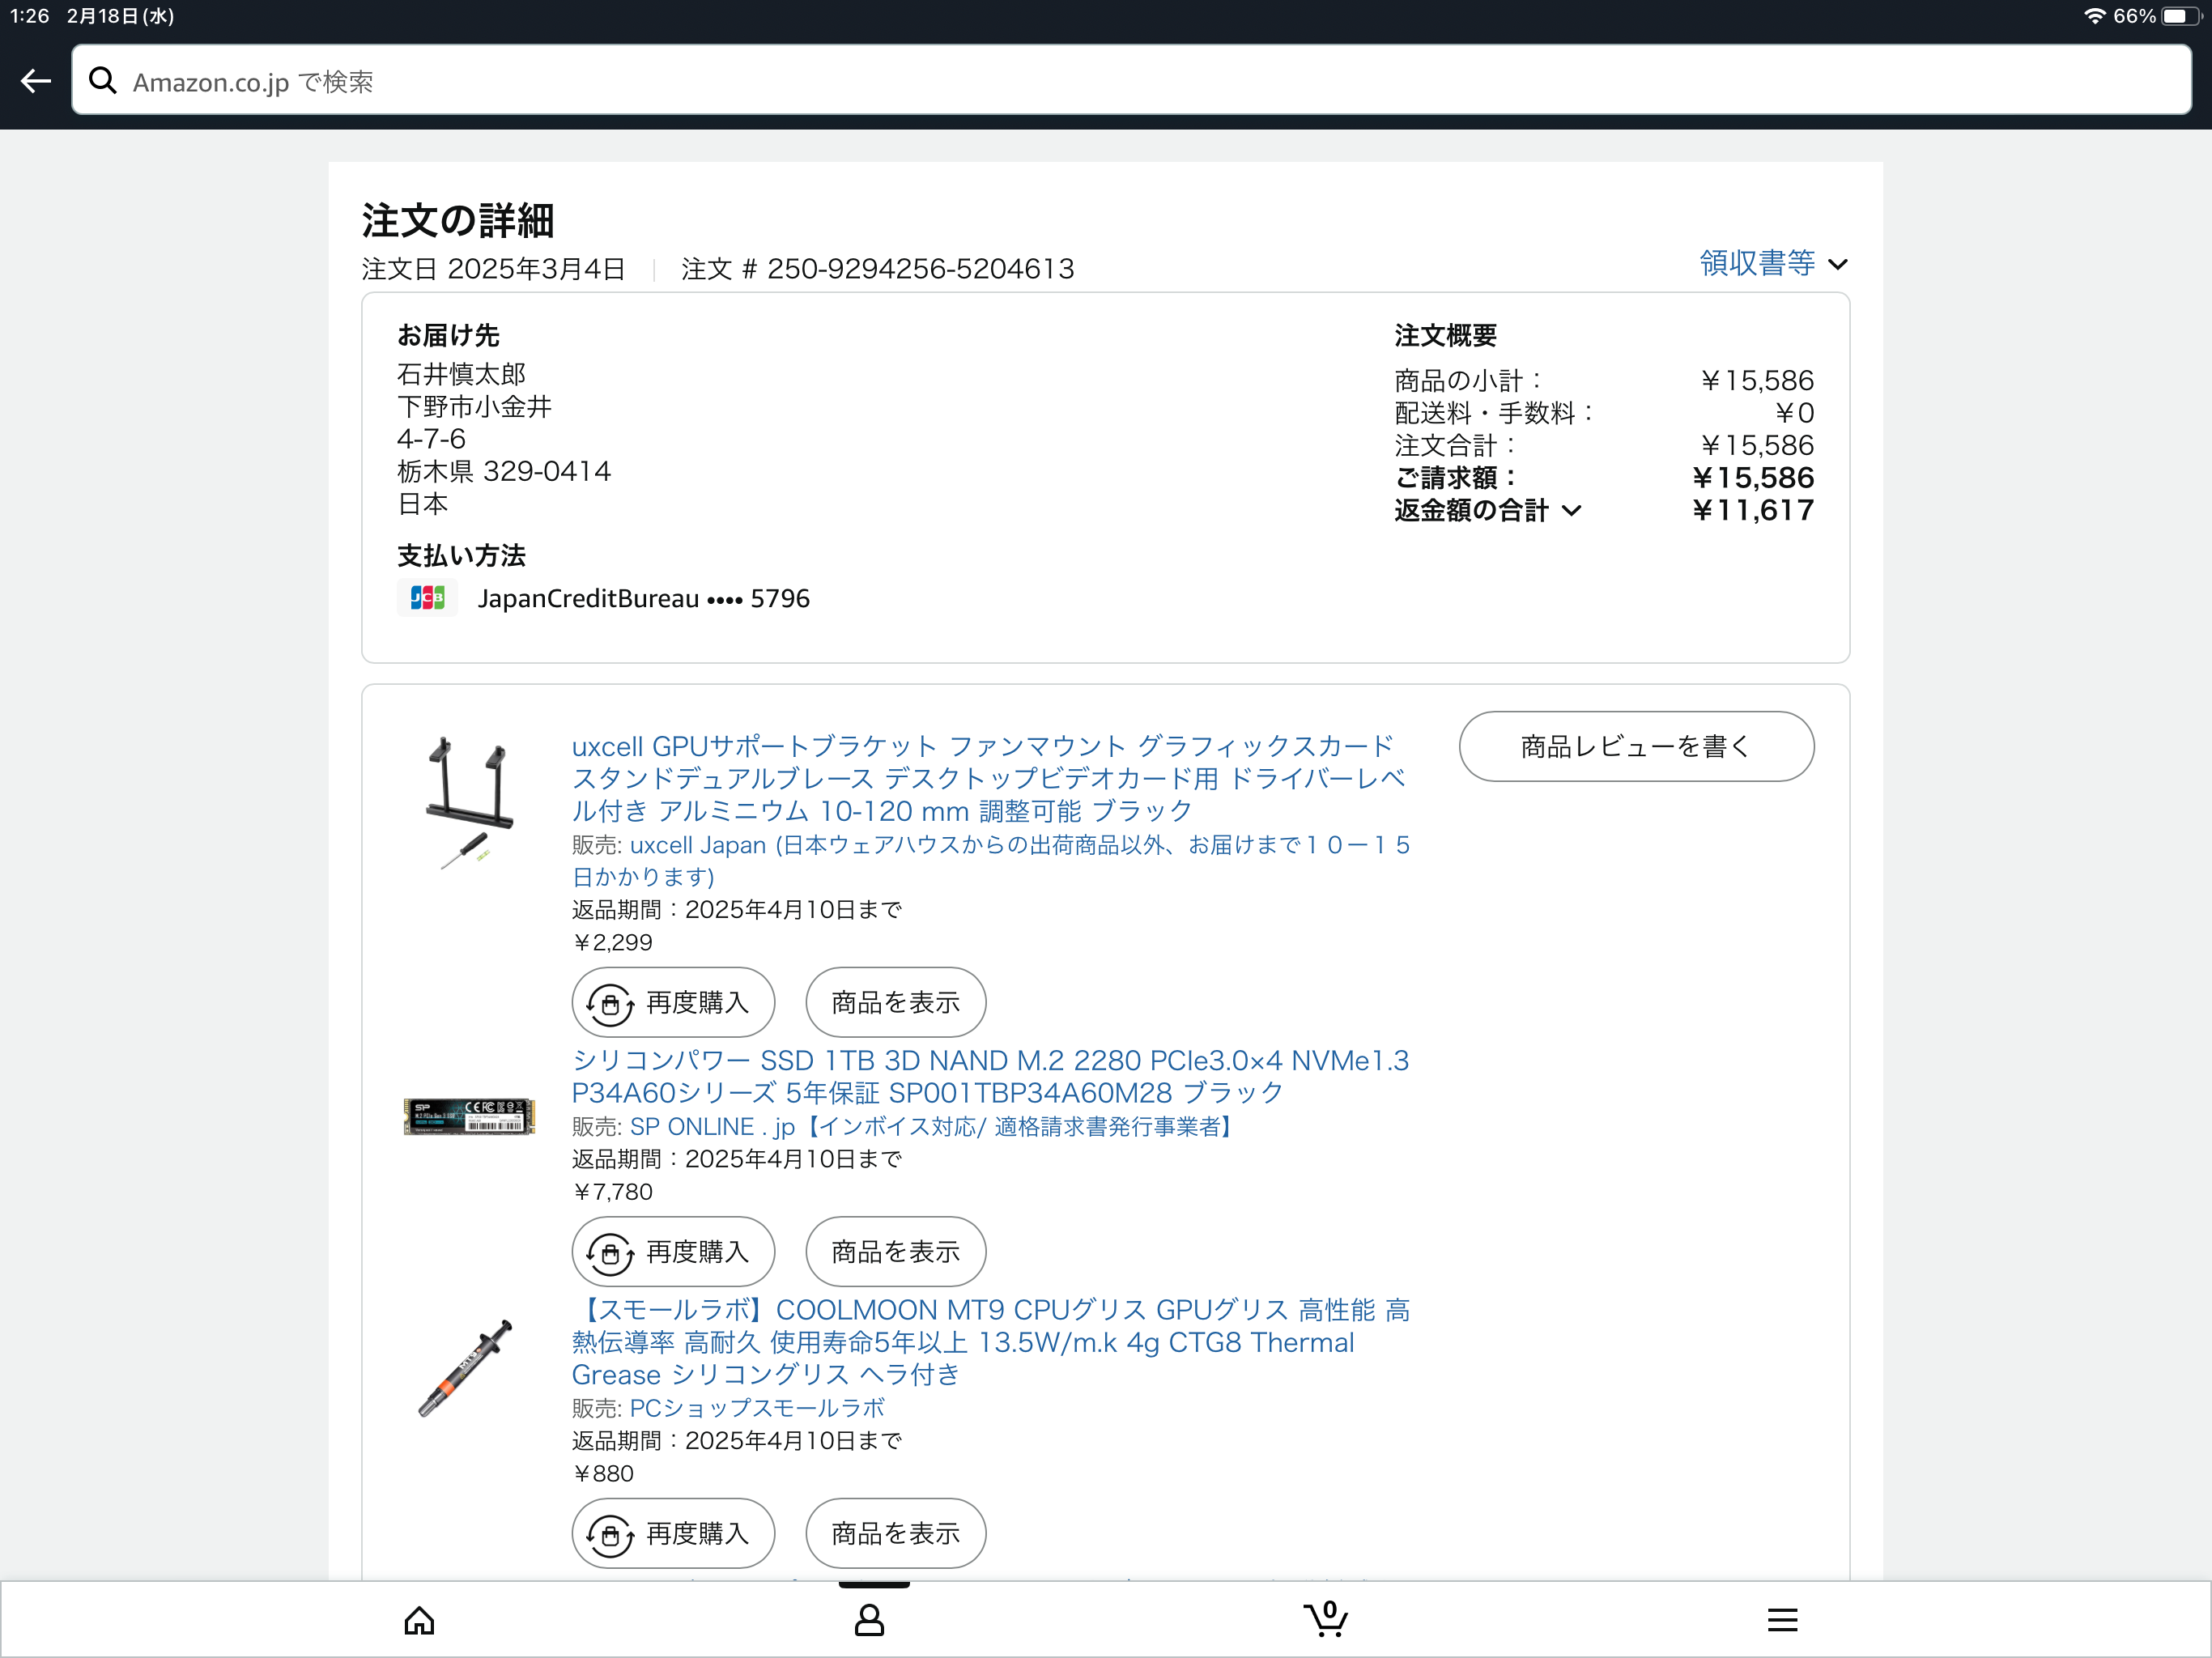The width and height of the screenshot is (2212, 1658).
Task: Tap the thermal grease syringe thumbnail
Action: click(x=466, y=1367)
